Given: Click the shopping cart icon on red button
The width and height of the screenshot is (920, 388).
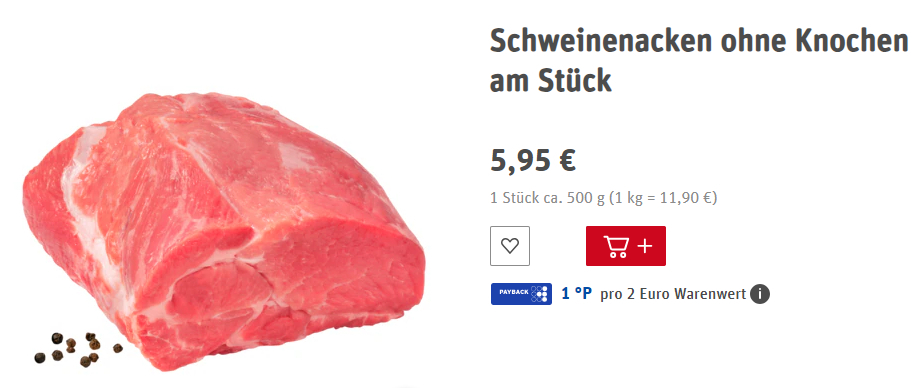Looking at the screenshot, I should click(615, 246).
